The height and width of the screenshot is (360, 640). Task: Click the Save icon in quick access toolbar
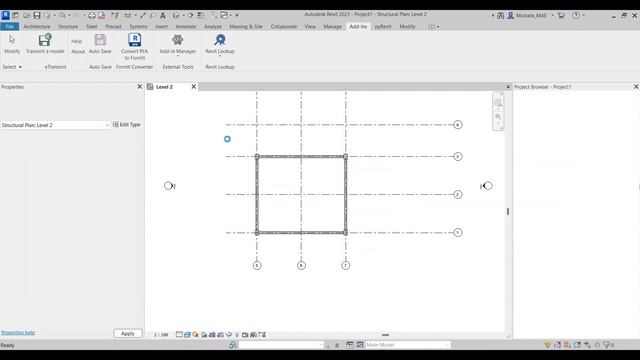37,16
